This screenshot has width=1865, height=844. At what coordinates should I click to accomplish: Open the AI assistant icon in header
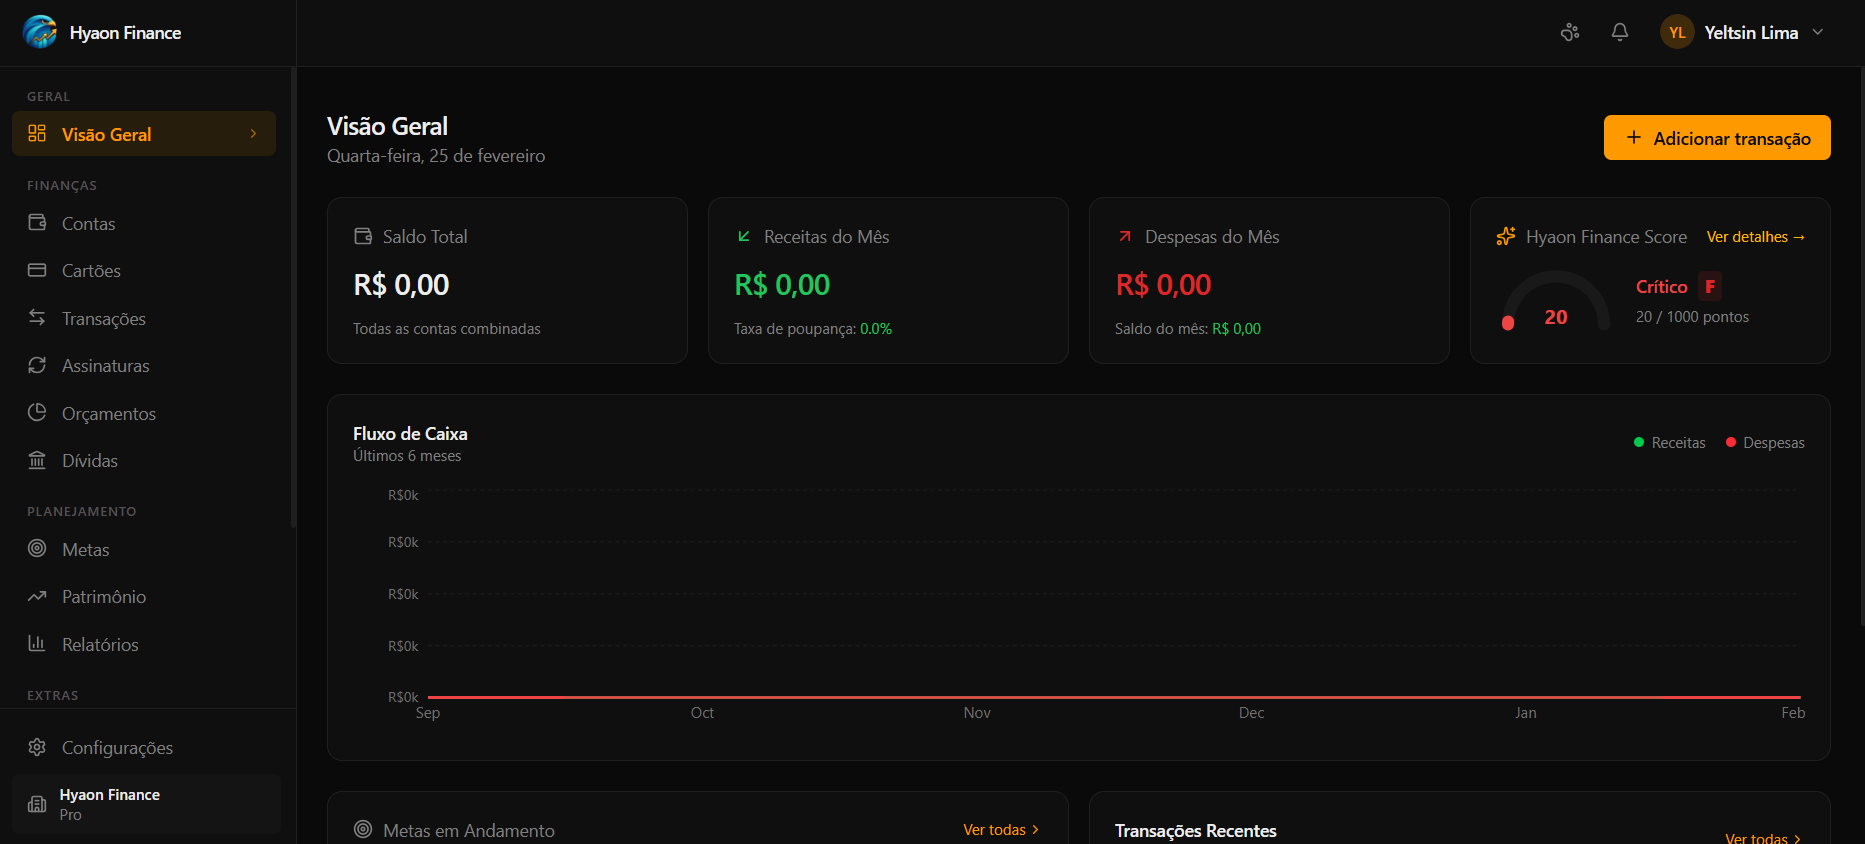(x=1570, y=32)
